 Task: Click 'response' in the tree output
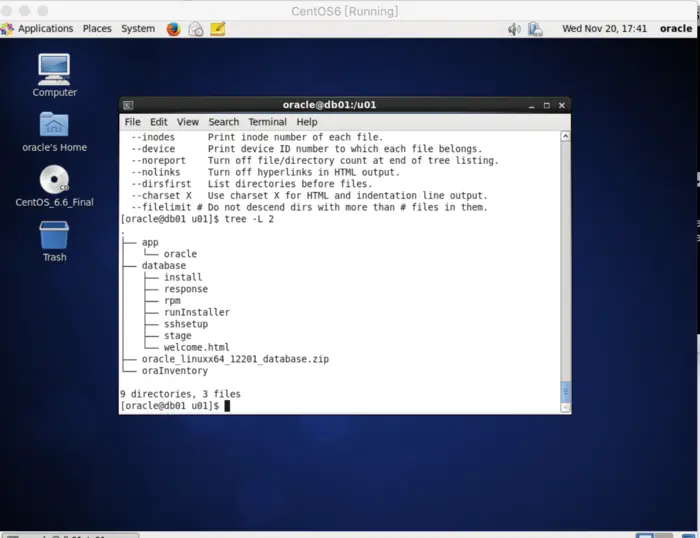[x=186, y=289]
